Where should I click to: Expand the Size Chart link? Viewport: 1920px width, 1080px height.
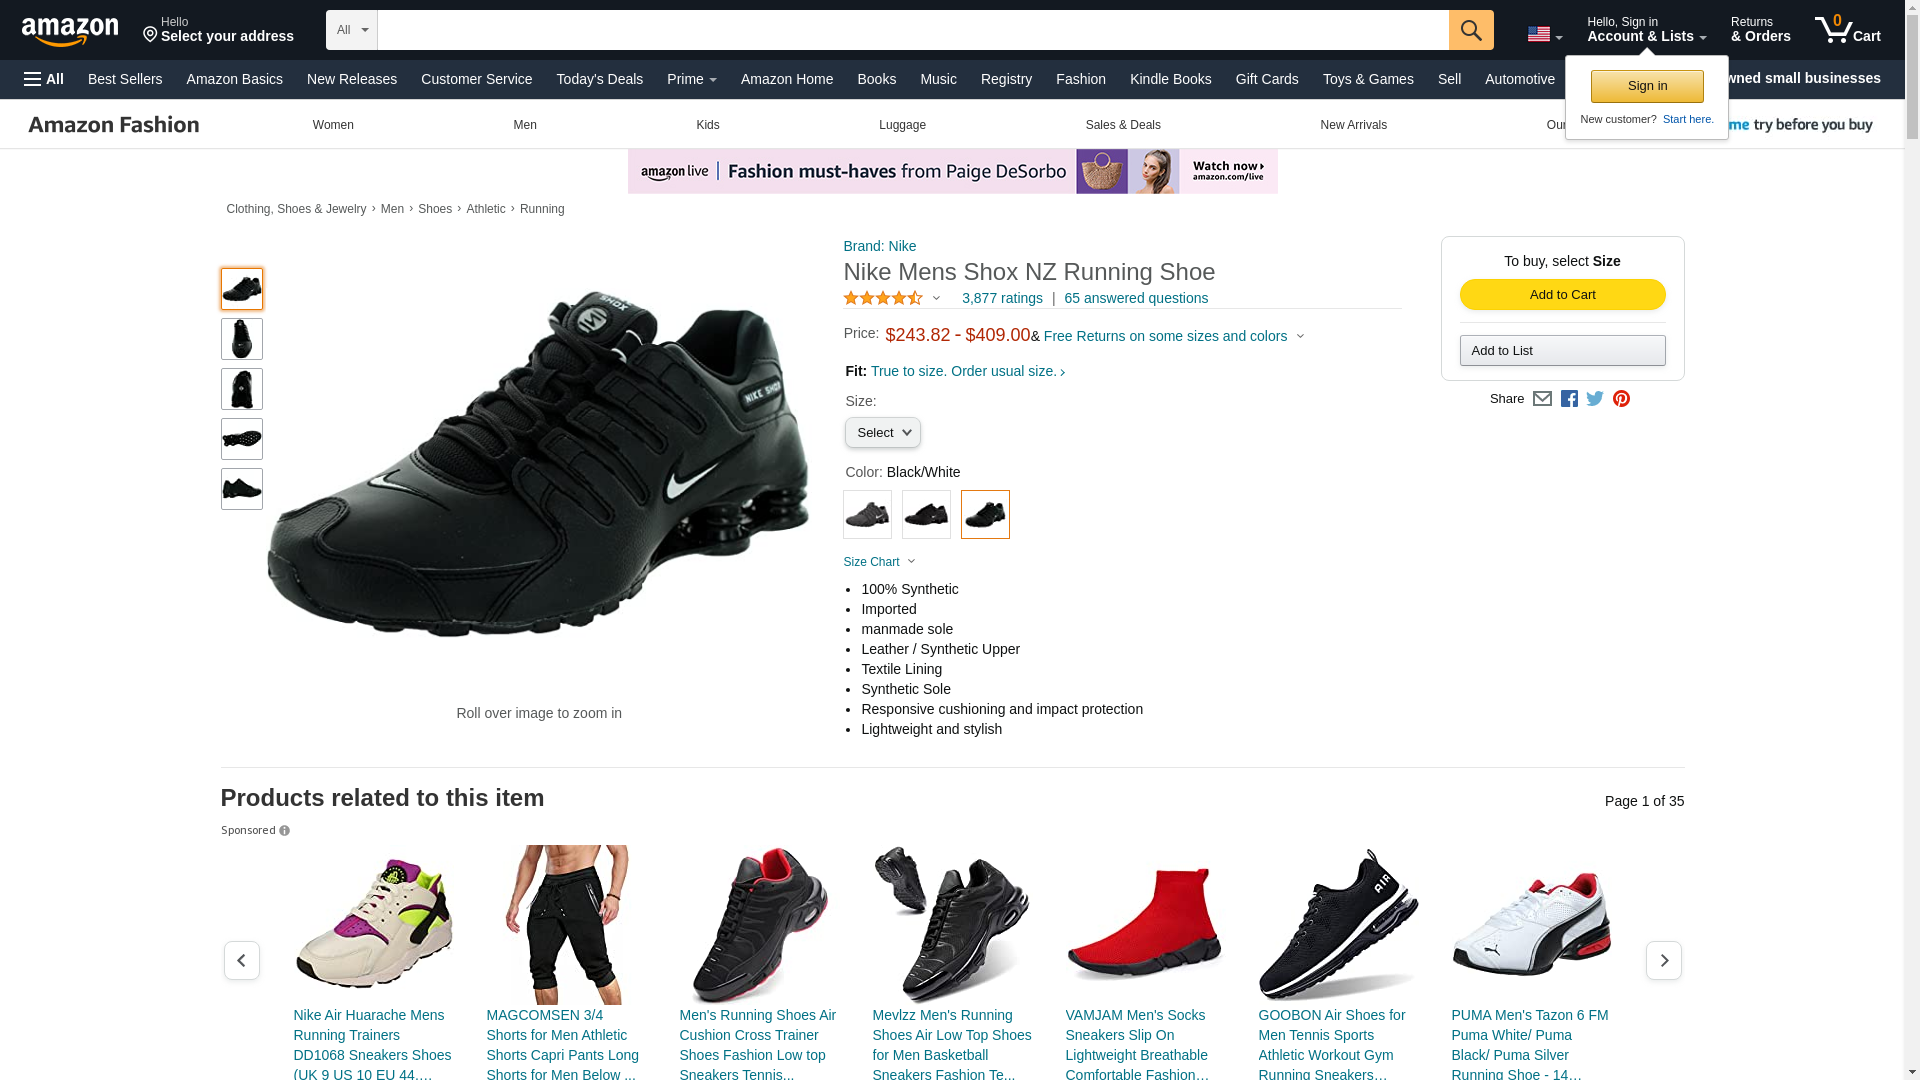(879, 562)
